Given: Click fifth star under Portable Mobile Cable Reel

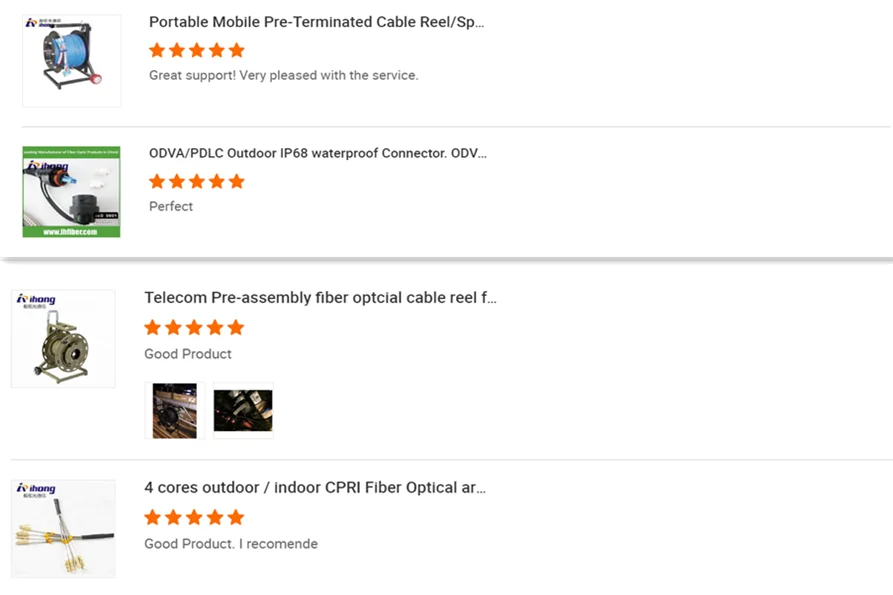Looking at the screenshot, I should tap(236, 50).
